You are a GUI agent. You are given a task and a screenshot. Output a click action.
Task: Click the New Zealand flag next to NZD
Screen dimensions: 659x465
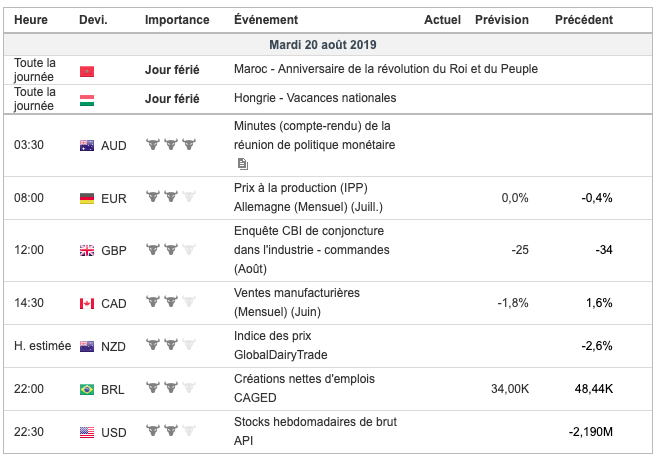[87, 346]
